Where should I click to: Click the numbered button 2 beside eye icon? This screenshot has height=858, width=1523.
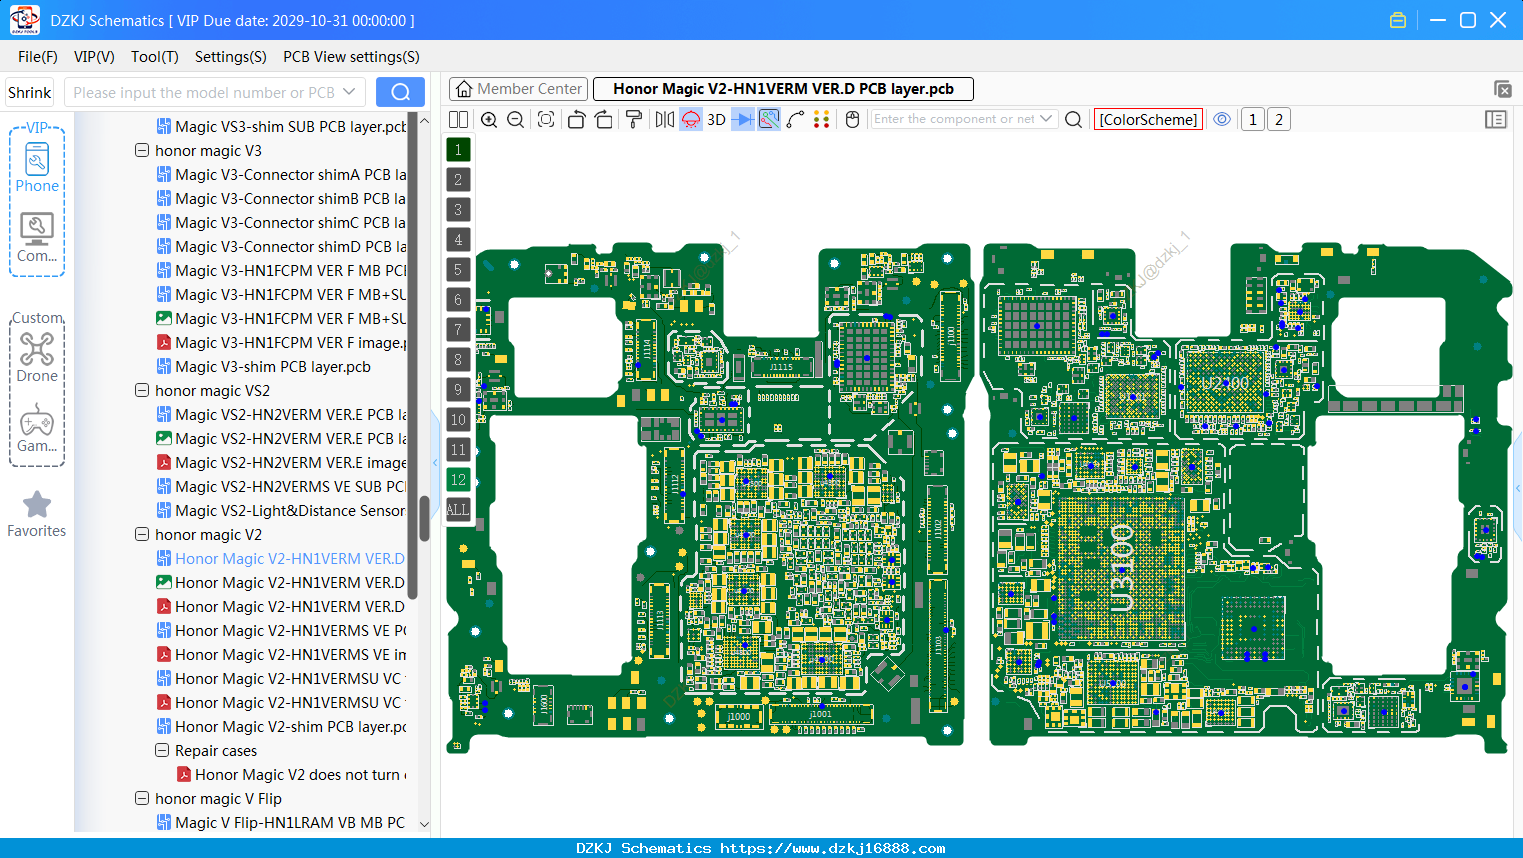1279,120
